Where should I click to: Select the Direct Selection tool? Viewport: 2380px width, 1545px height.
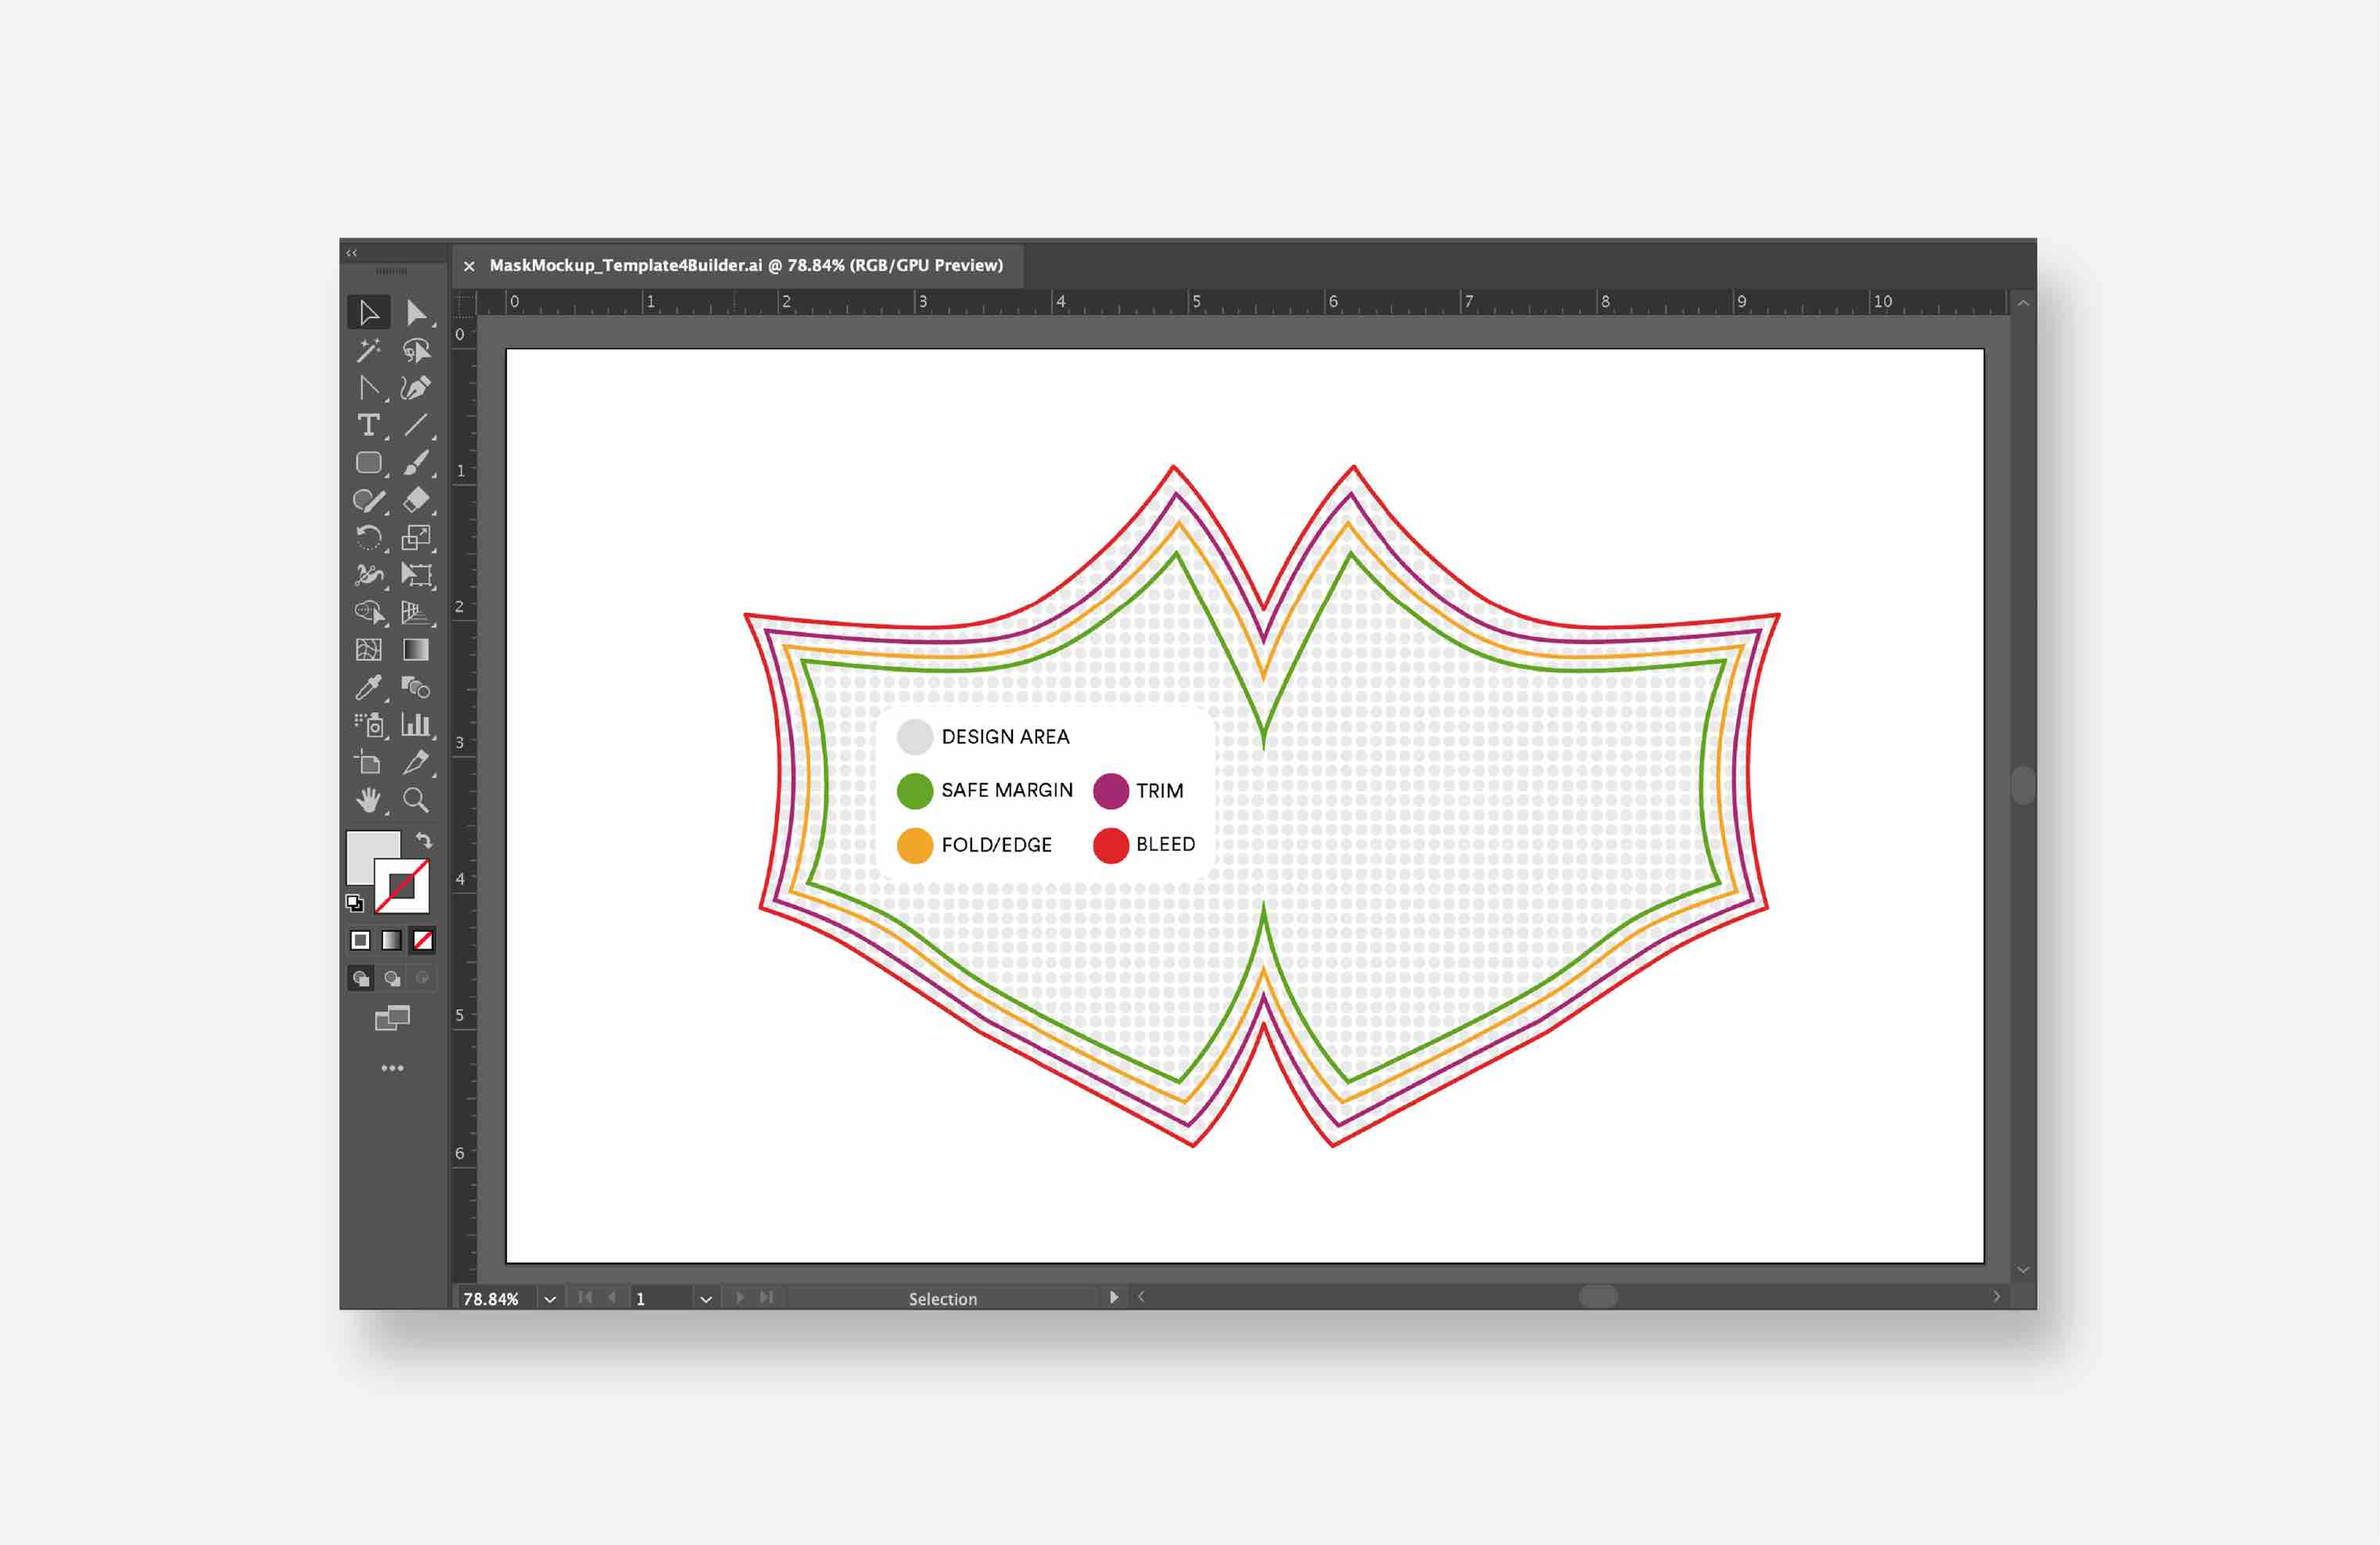[x=416, y=313]
